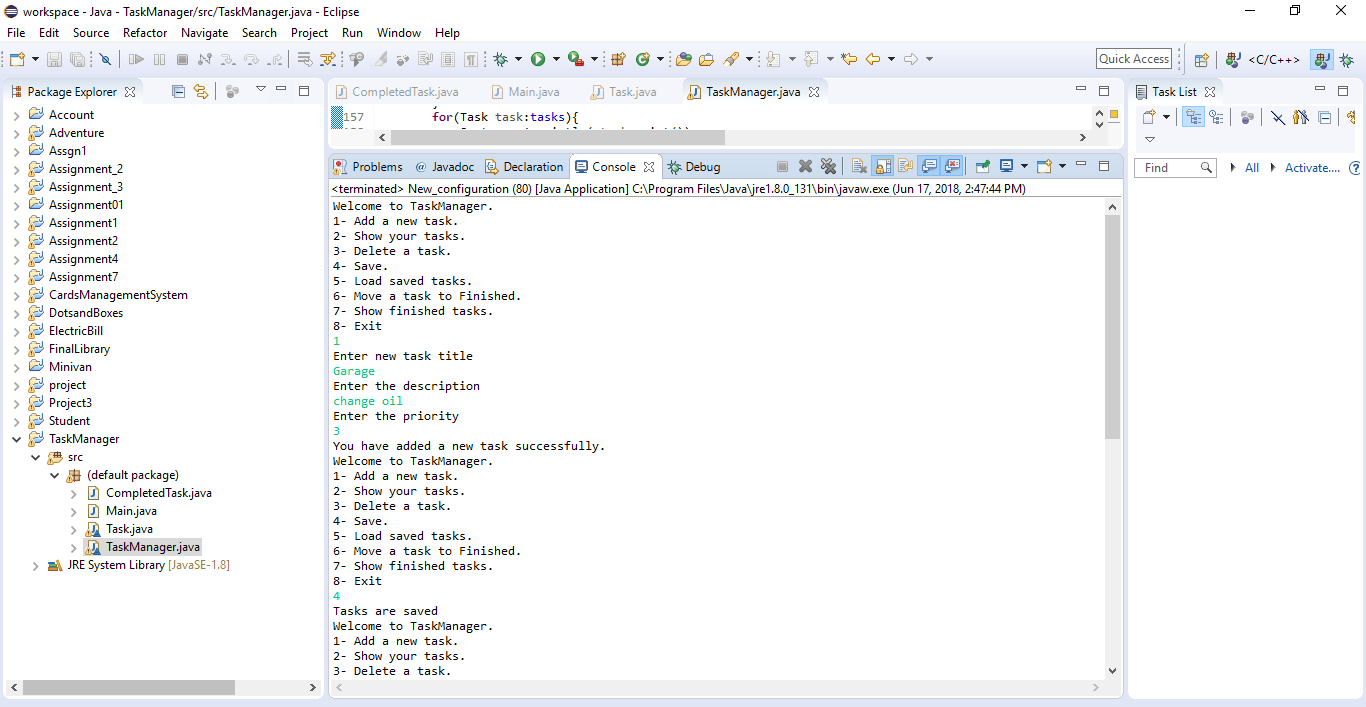This screenshot has height=707, width=1366.
Task: Open the Window menu
Action: tap(399, 32)
